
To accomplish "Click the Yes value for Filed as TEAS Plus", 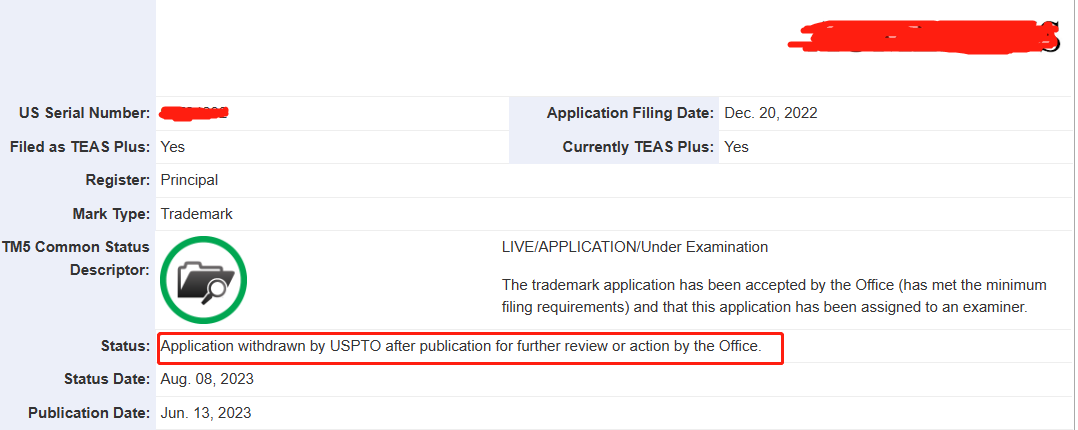I will tap(173, 147).
